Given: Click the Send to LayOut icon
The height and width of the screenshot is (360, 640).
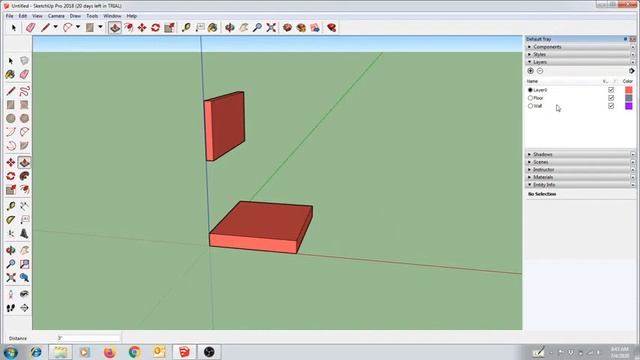Looking at the screenshot, I should tap(315, 27).
